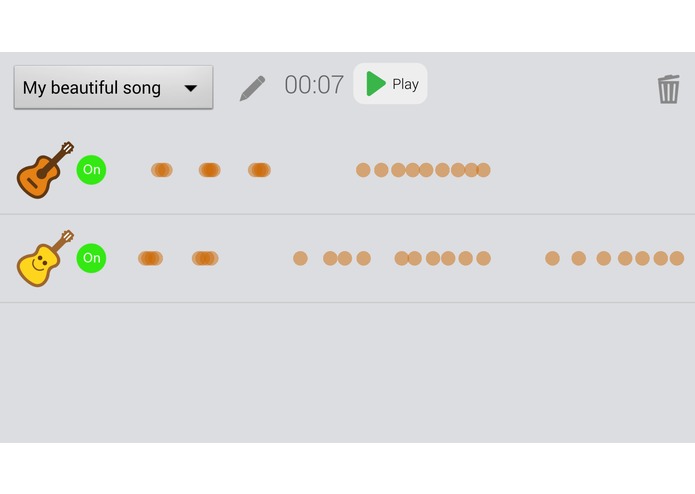Screen dimensions: 695x494
Task: Click the trash can delete icon
Action: 668,88
